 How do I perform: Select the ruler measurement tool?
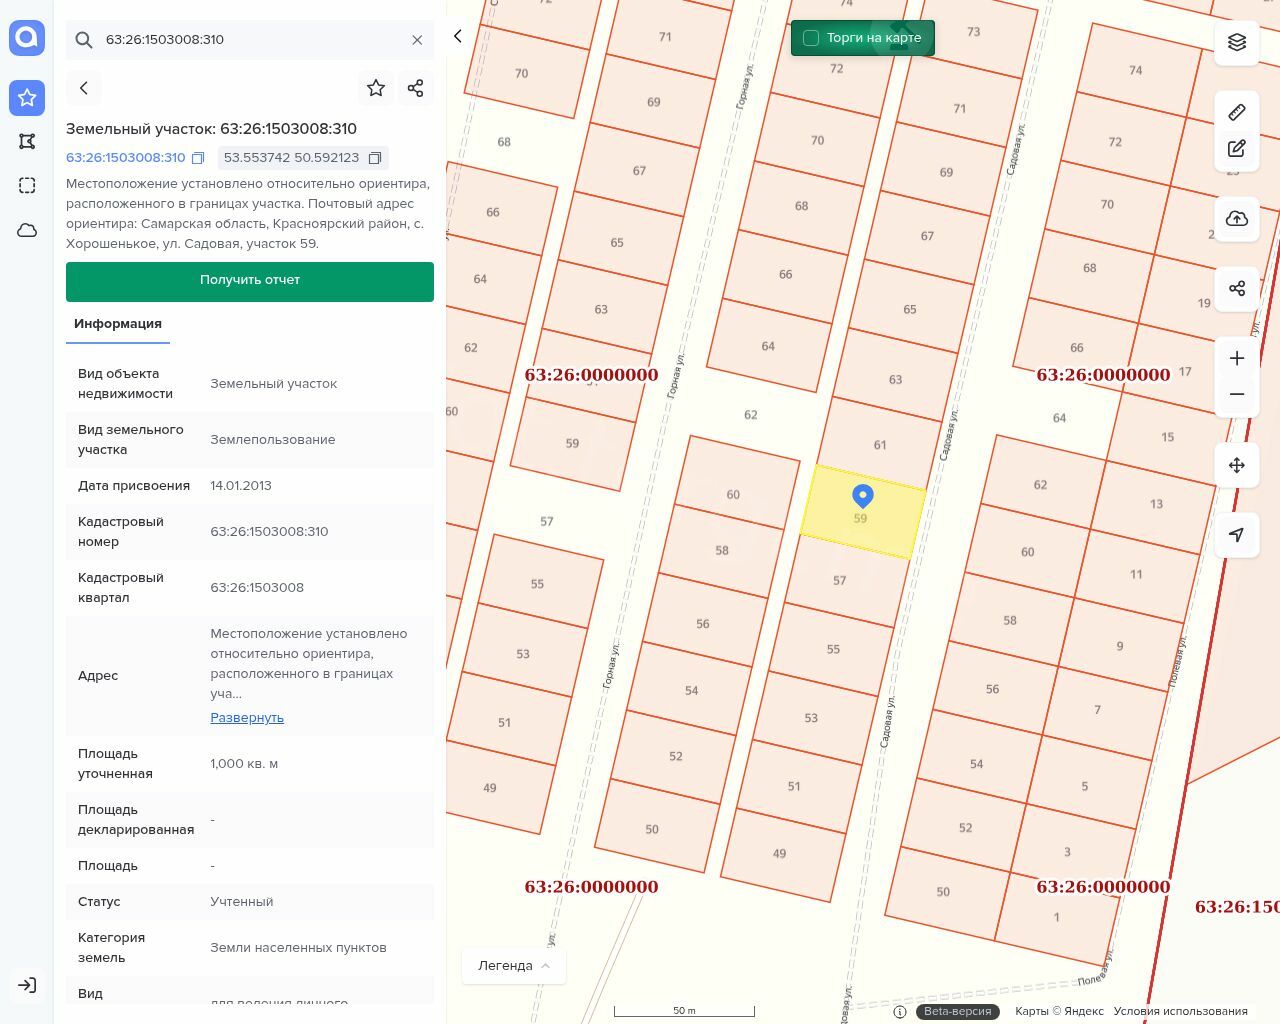1237,112
